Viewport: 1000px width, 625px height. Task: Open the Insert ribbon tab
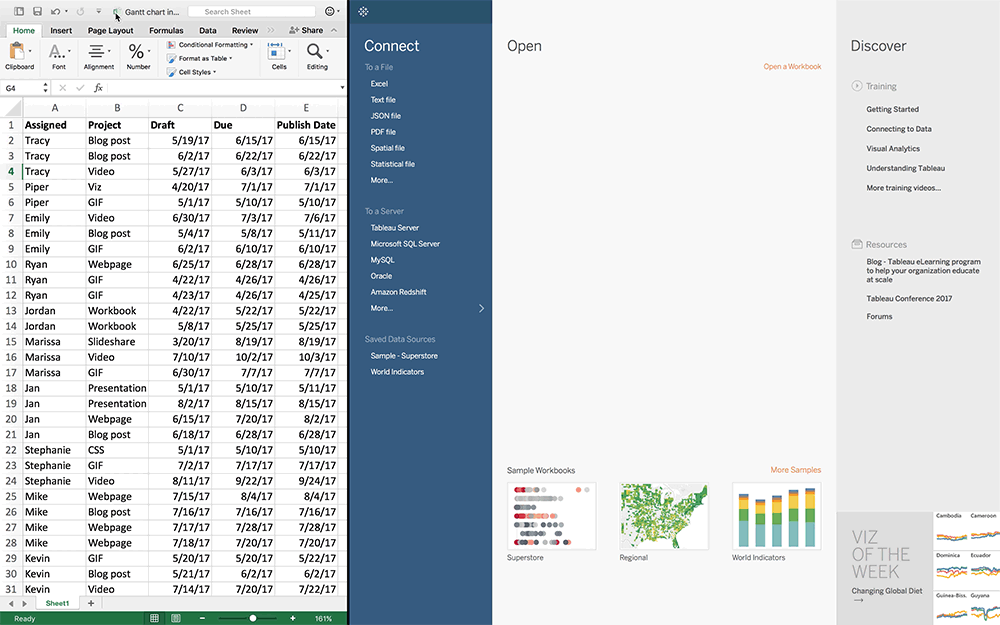click(61, 30)
